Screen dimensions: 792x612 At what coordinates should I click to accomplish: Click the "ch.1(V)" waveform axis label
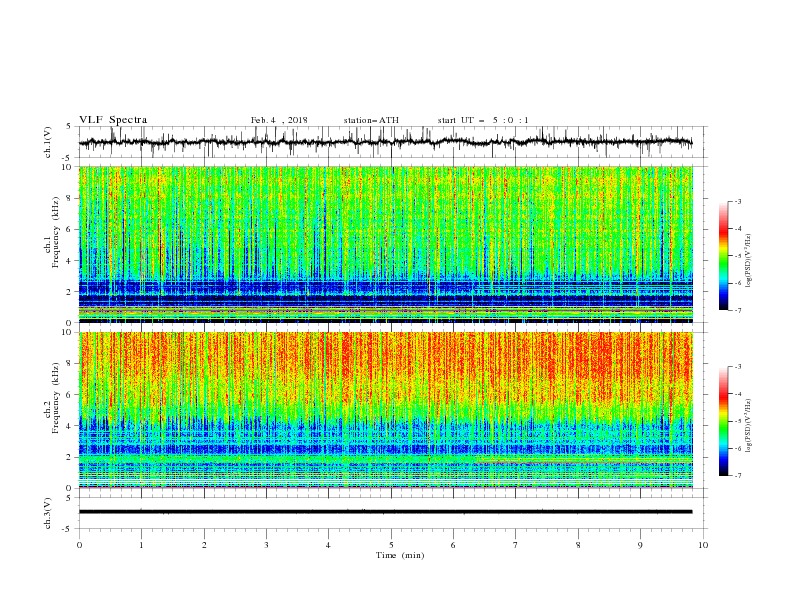pos(48,142)
